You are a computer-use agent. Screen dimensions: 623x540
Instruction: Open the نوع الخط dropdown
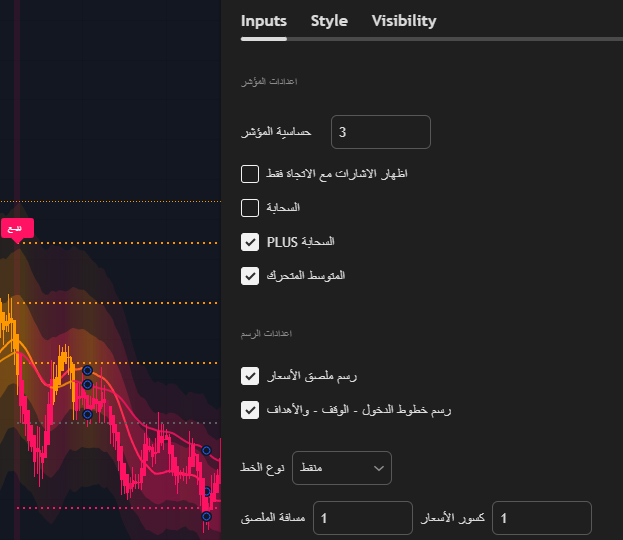[x=342, y=468]
